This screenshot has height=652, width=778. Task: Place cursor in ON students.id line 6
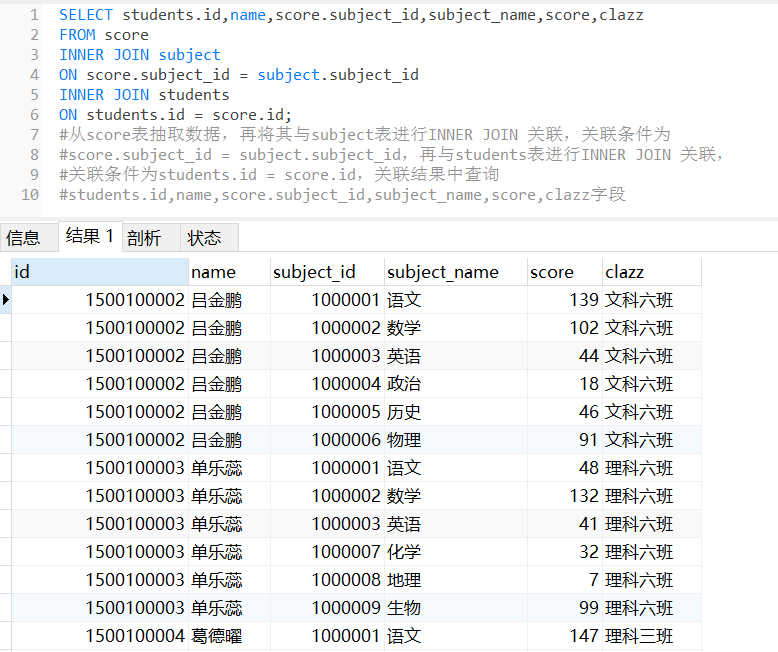[x=175, y=115]
